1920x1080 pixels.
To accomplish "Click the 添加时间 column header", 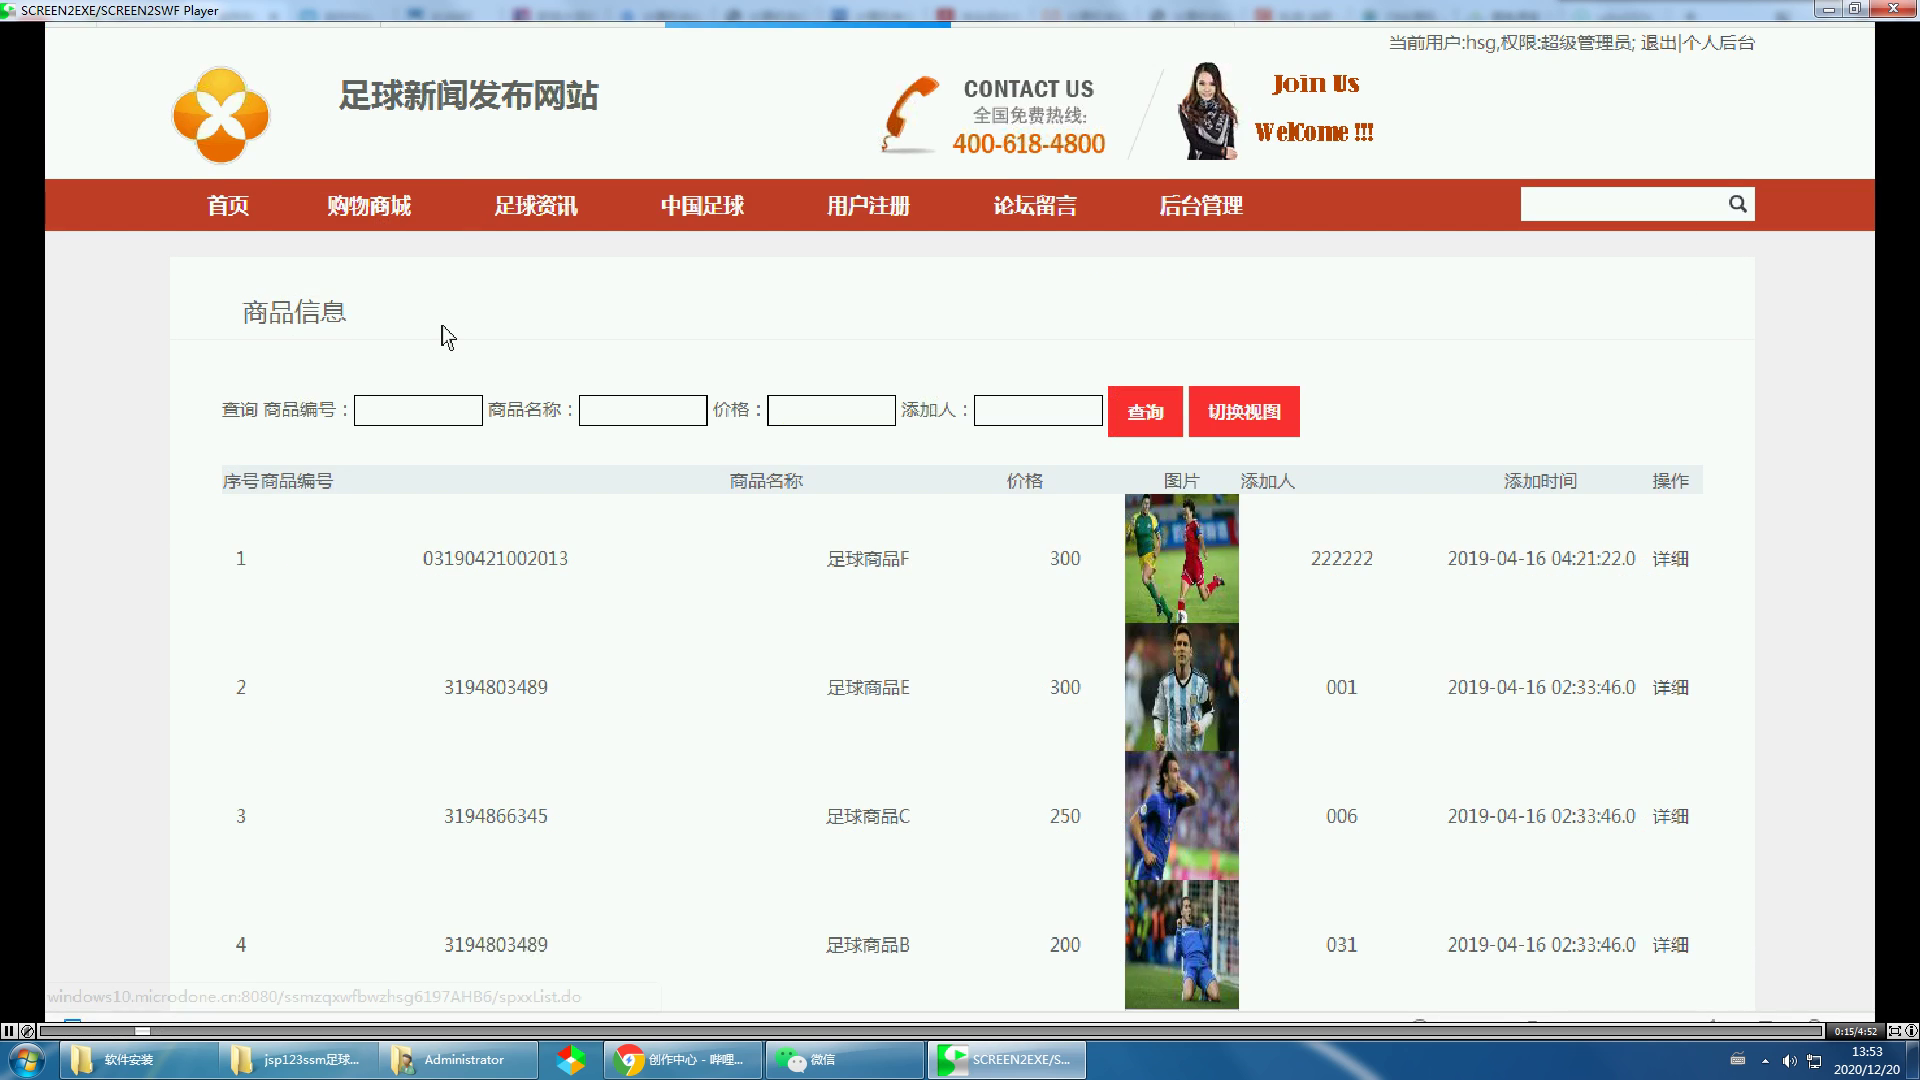I will point(1540,481).
